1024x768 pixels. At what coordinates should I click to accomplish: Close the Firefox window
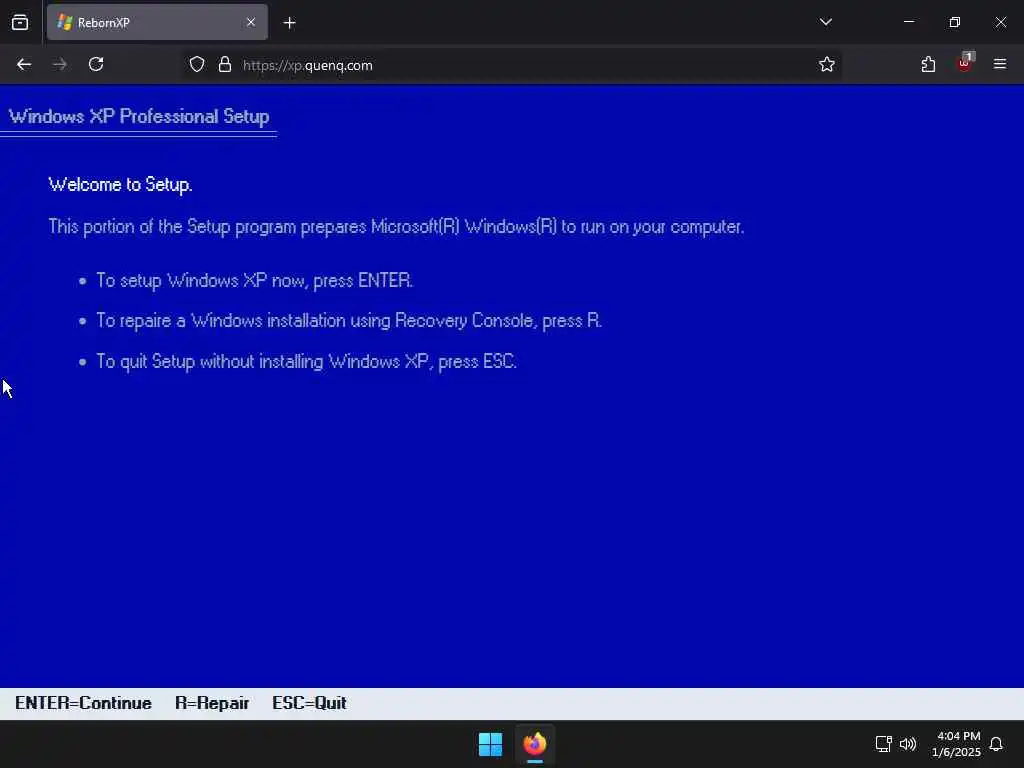coord(1000,22)
